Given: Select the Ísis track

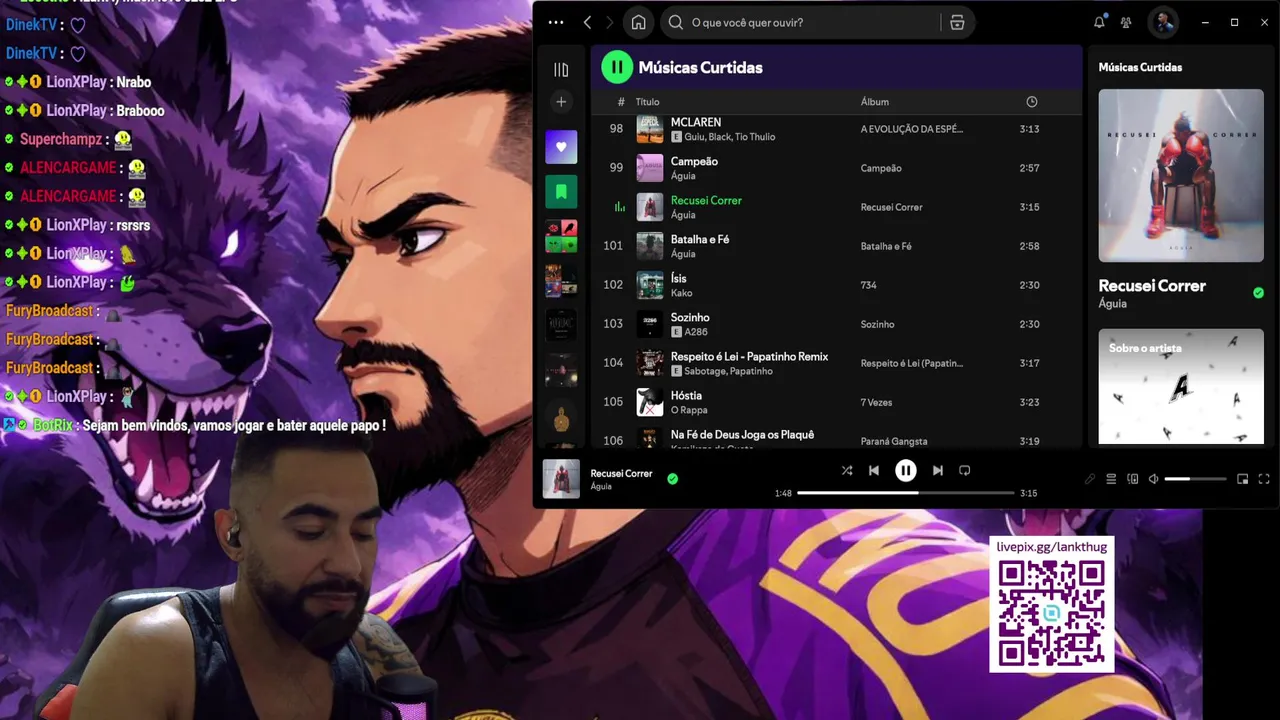Looking at the screenshot, I should (x=836, y=285).
